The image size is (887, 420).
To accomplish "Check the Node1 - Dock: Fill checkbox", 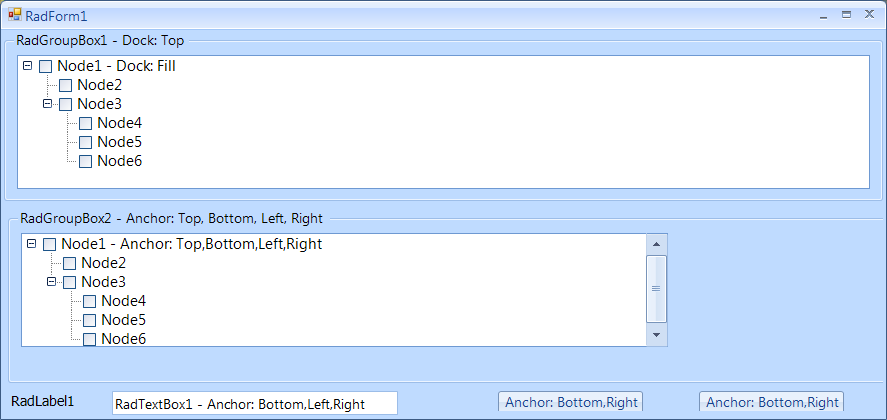I will coord(45,66).
